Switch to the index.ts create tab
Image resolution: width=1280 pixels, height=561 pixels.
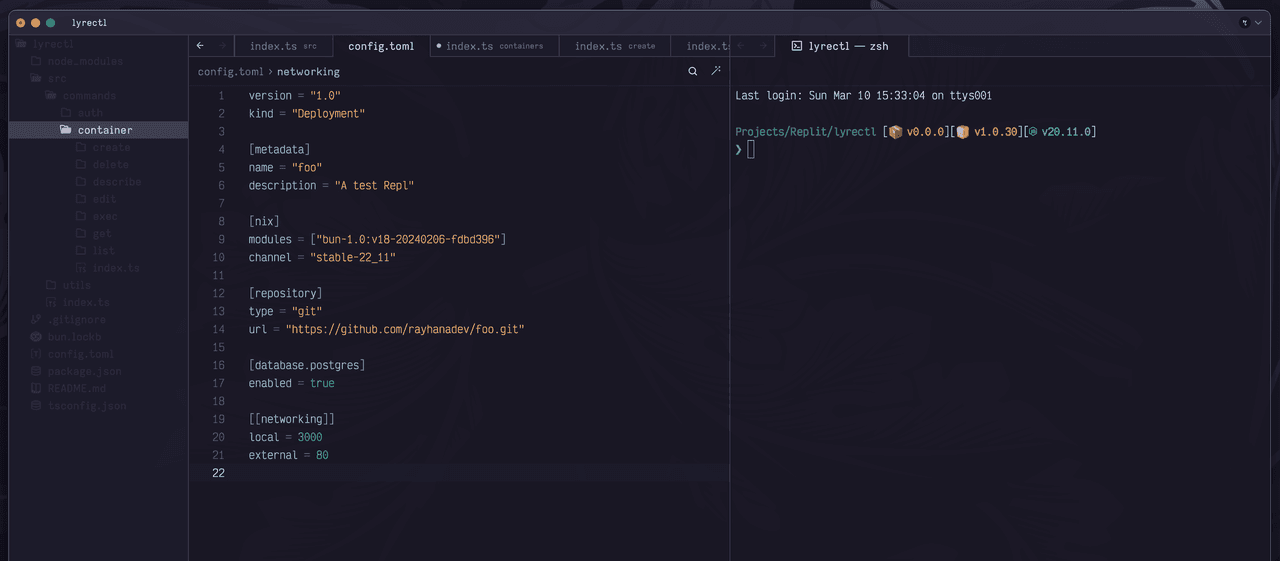click(x=614, y=46)
